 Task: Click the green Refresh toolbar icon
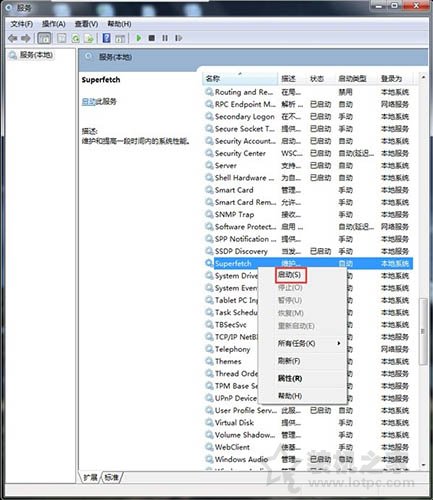[x=76, y=38]
